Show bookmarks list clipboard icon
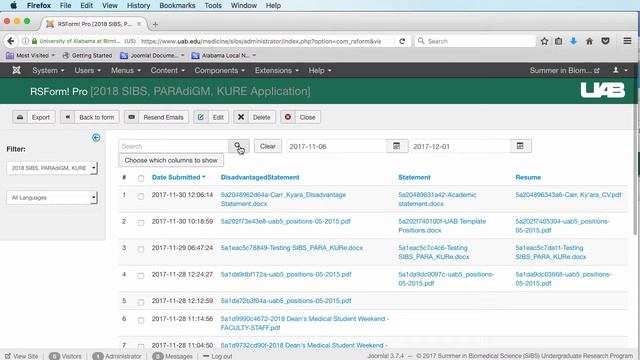 (x=558, y=41)
